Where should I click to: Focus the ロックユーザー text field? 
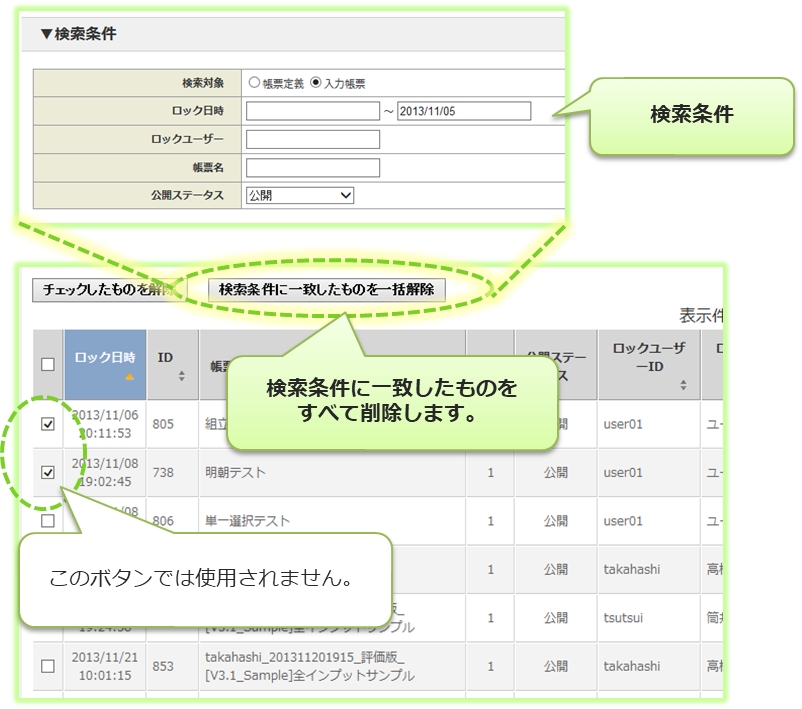[313, 139]
